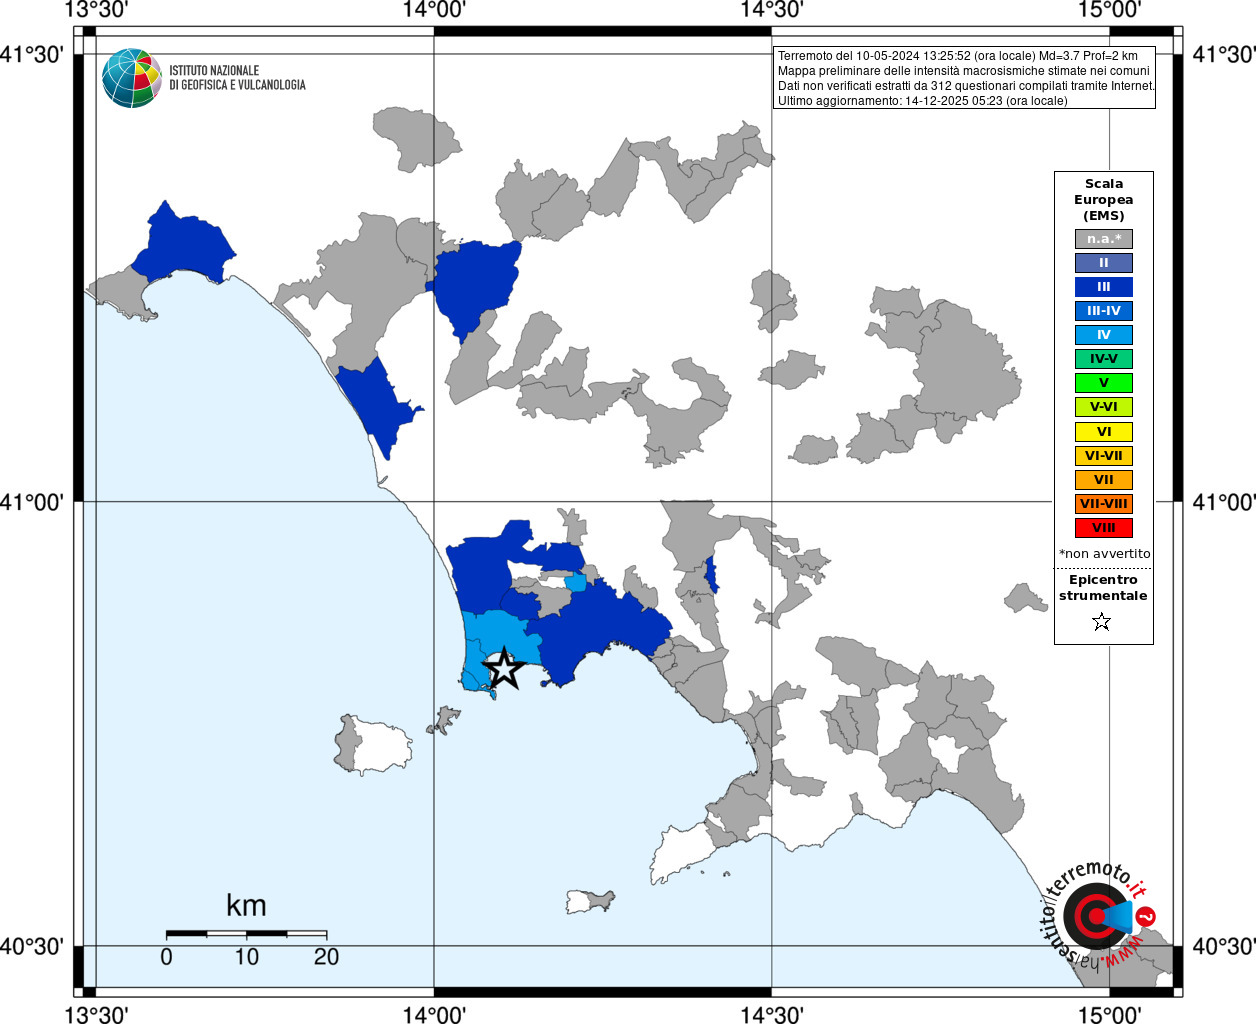Click the legend star under Epicentro strumentale

1102,622
